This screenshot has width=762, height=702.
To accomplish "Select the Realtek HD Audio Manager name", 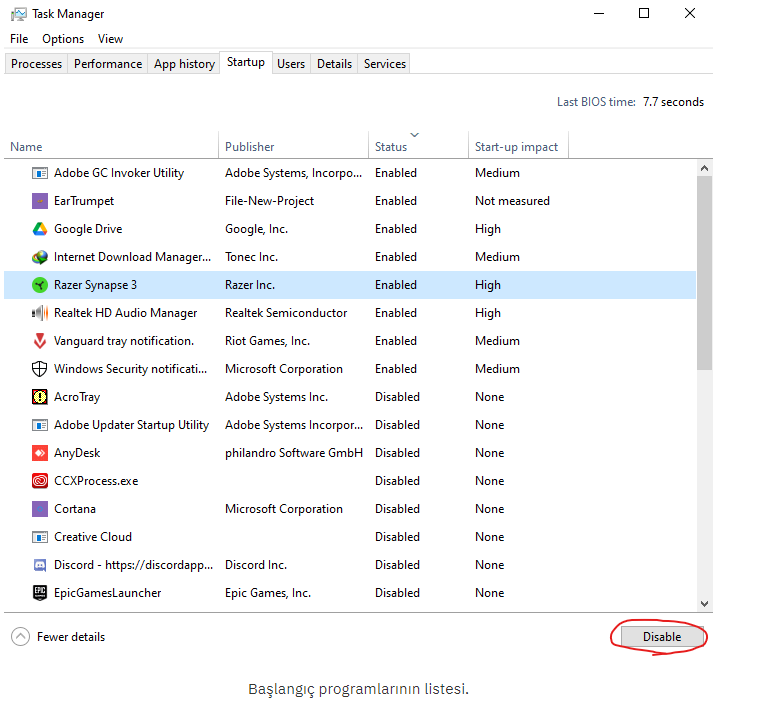I will point(125,313).
